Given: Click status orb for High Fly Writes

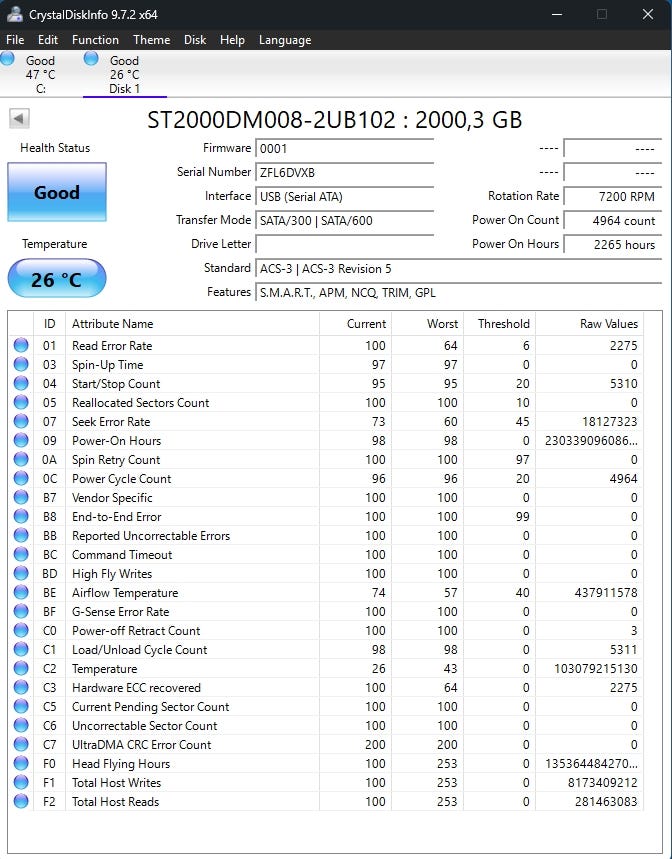Looking at the screenshot, I should (x=21, y=573).
